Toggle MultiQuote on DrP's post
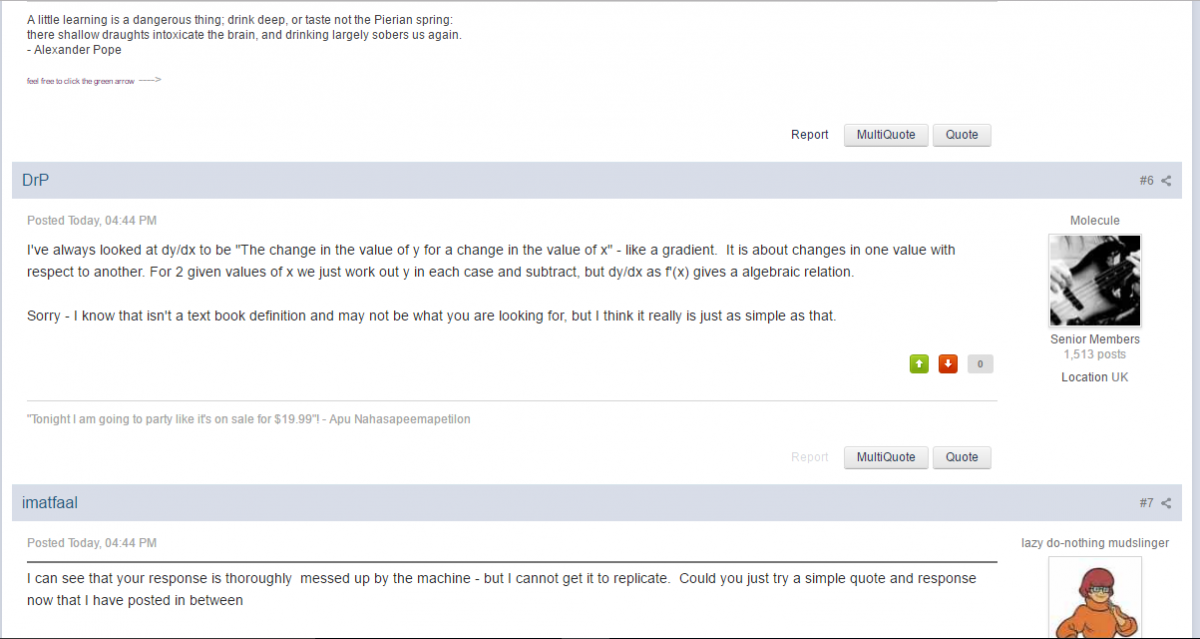 [x=886, y=457]
